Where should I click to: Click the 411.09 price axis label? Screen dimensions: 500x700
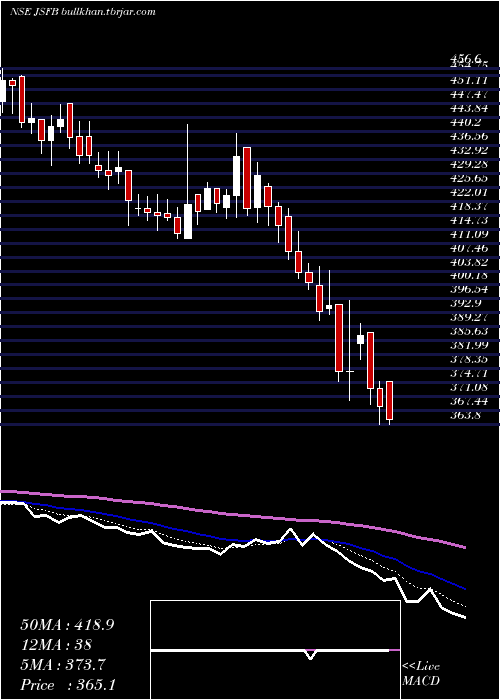(469, 234)
